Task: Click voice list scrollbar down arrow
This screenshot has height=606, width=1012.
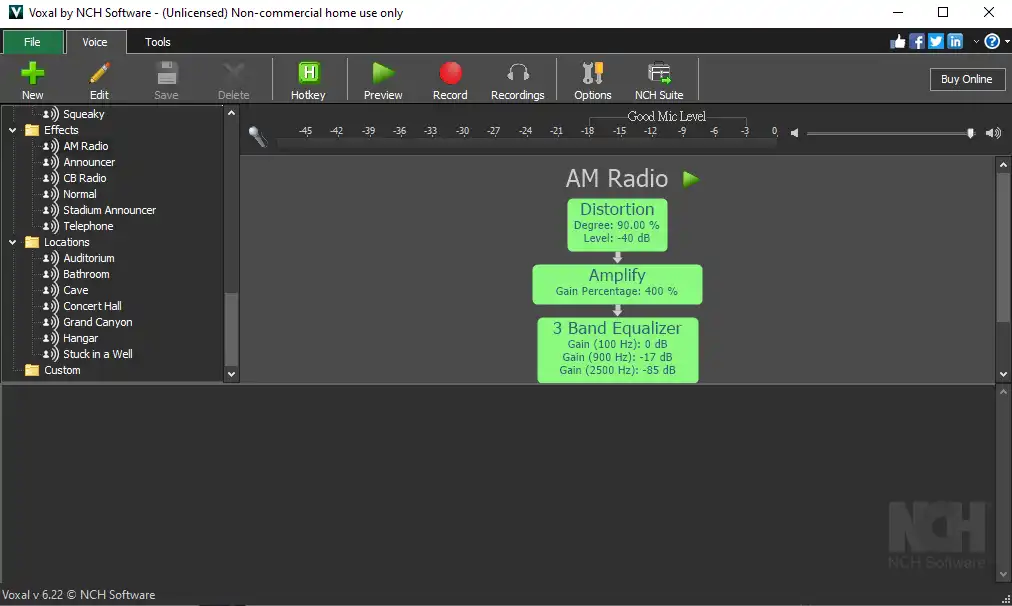Action: pyautogui.click(x=231, y=374)
